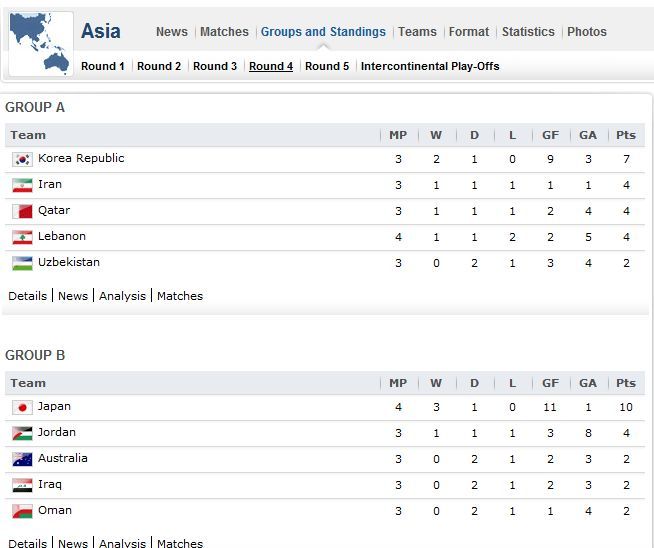Open Group A Matches link
Screen dimensions: 654x548
tap(180, 296)
